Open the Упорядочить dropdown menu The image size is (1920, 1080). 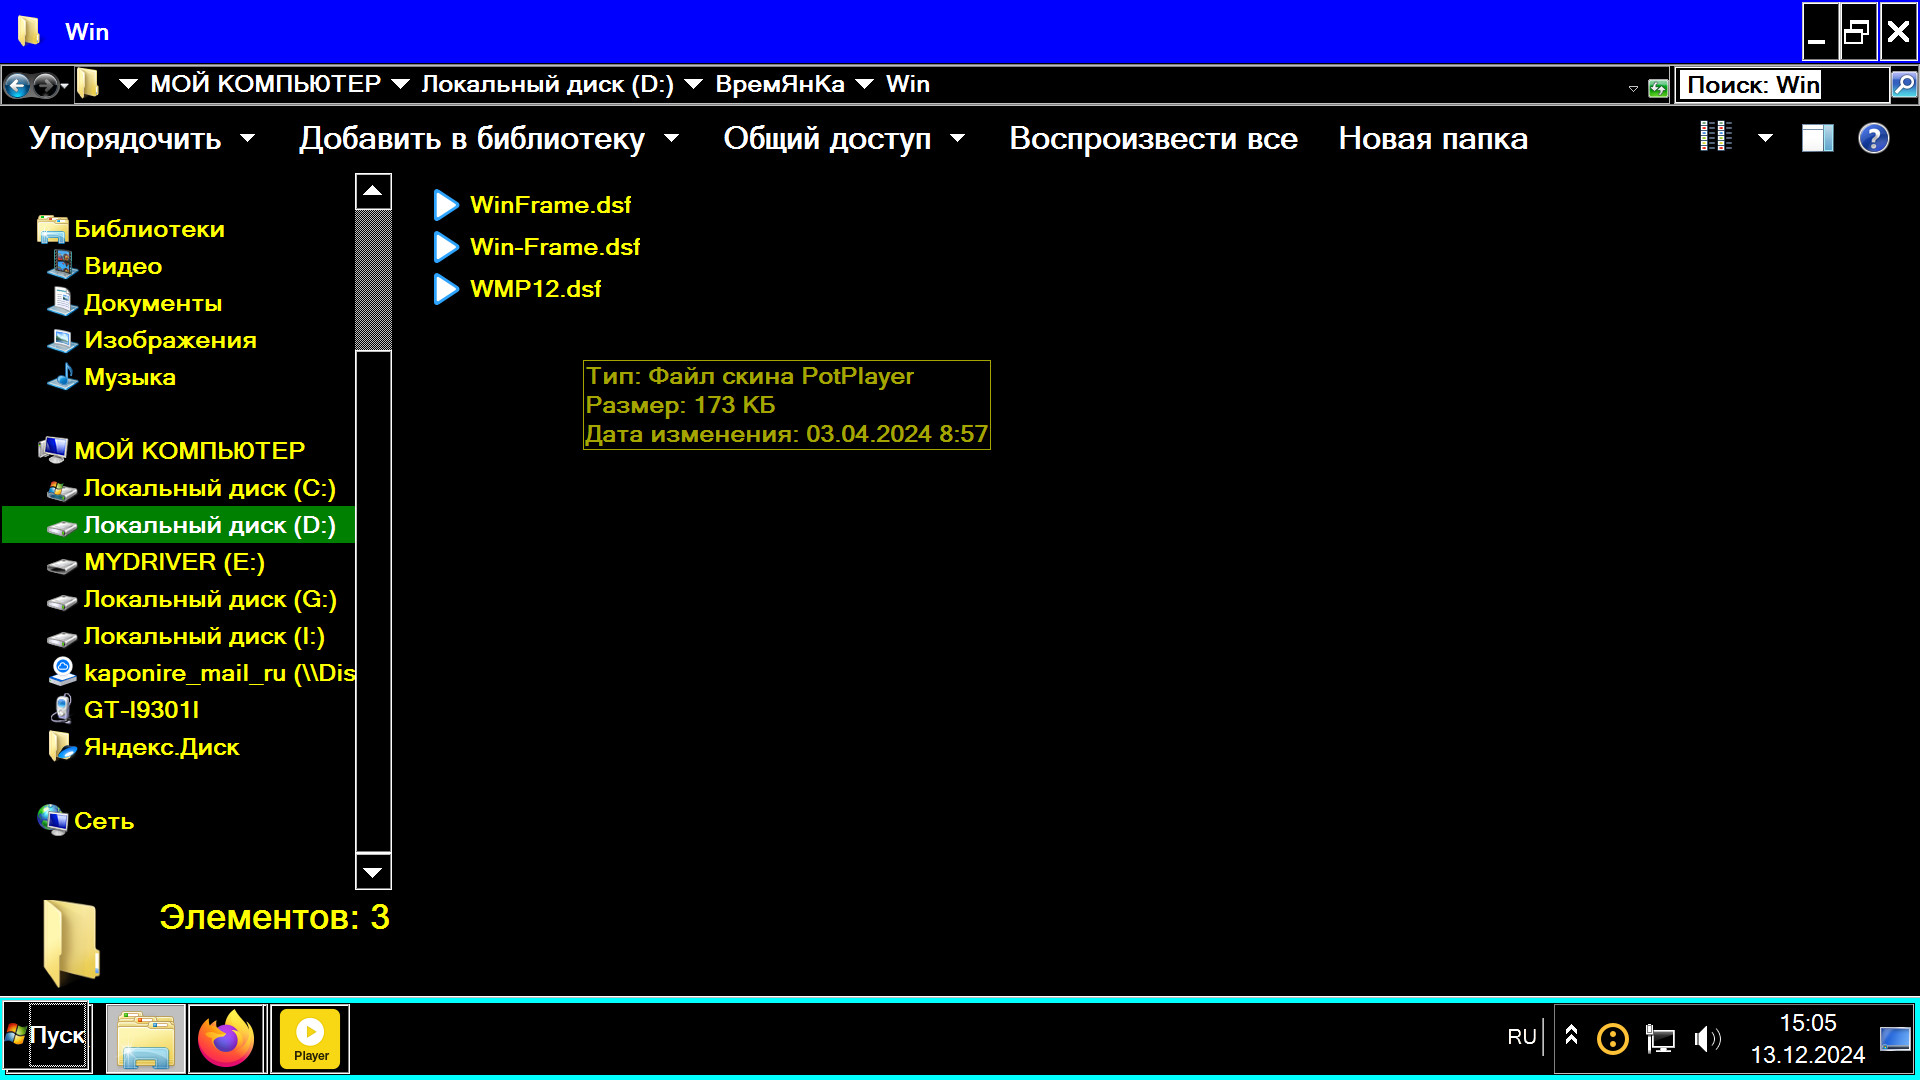click(x=141, y=138)
